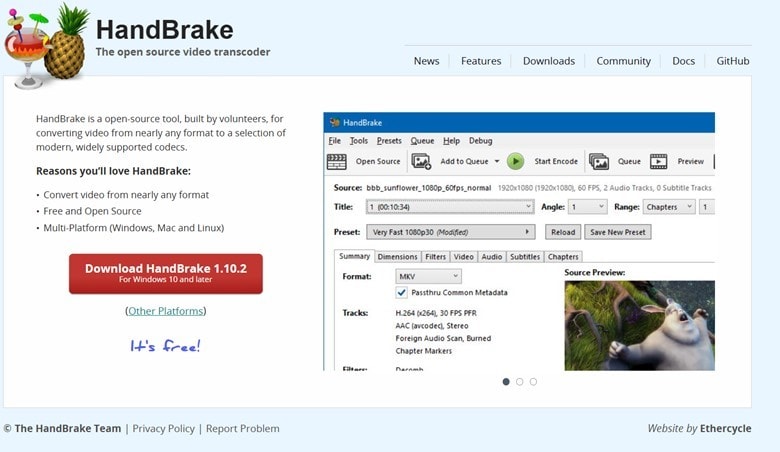Screen dimensions: 780x452
Task: Click the track text AAC (avcodec), Stereo
Action: coord(432,326)
